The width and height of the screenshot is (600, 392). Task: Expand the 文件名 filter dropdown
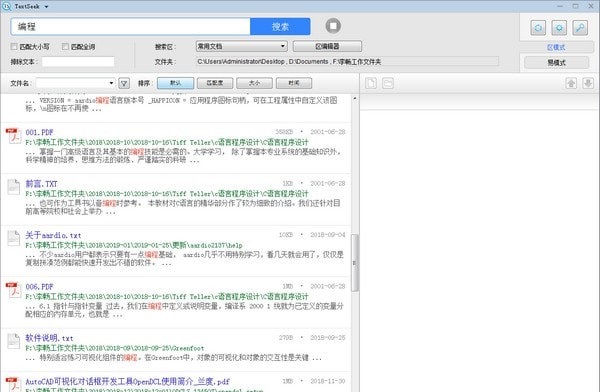tap(75, 83)
